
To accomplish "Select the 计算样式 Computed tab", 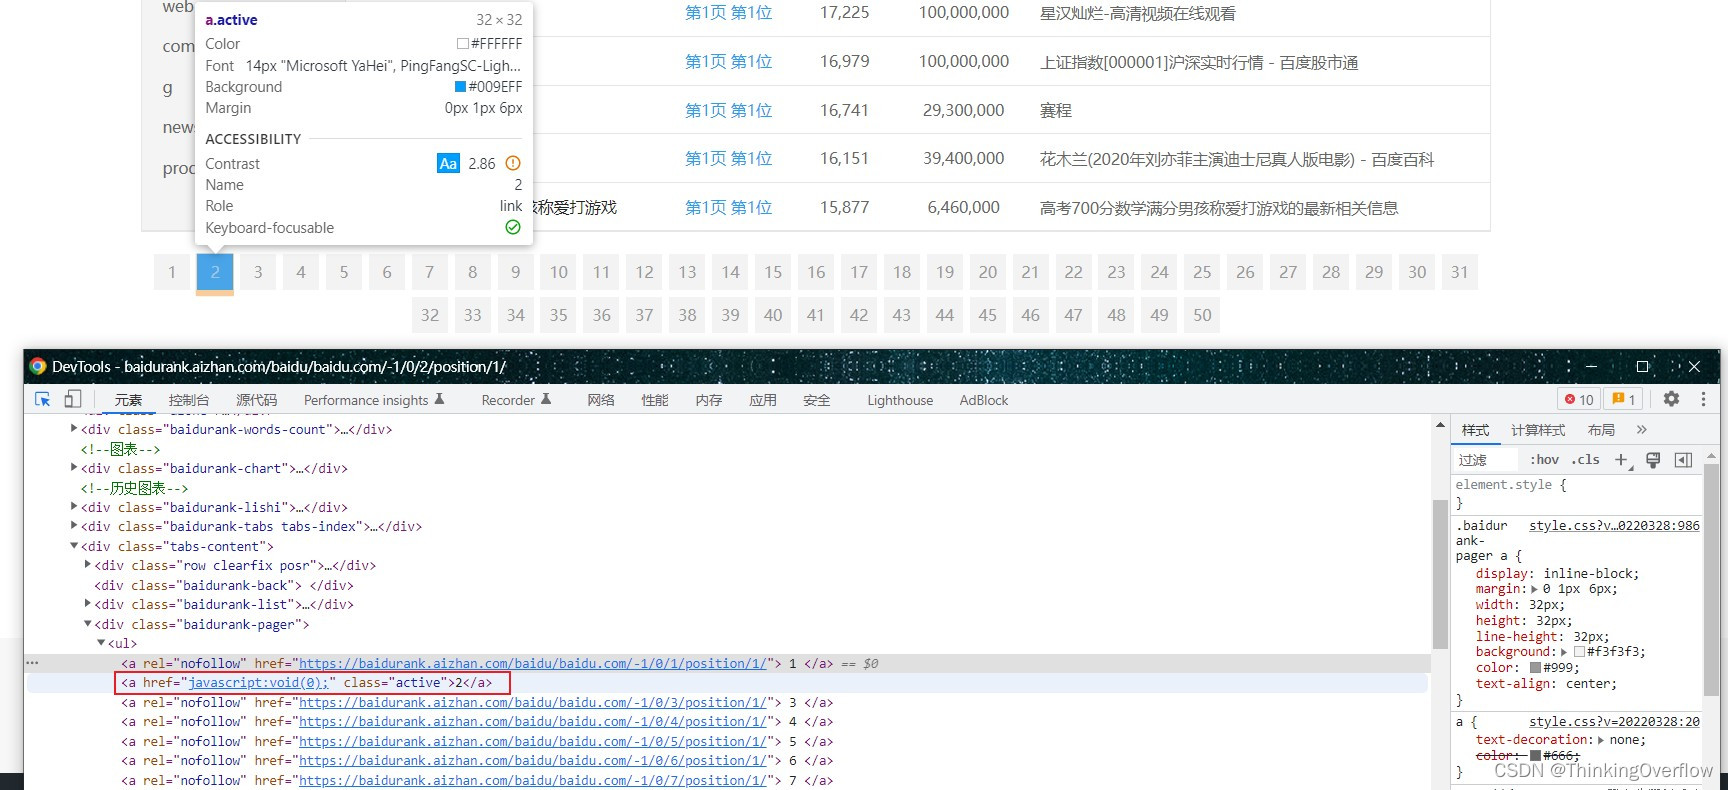I will click(1538, 430).
